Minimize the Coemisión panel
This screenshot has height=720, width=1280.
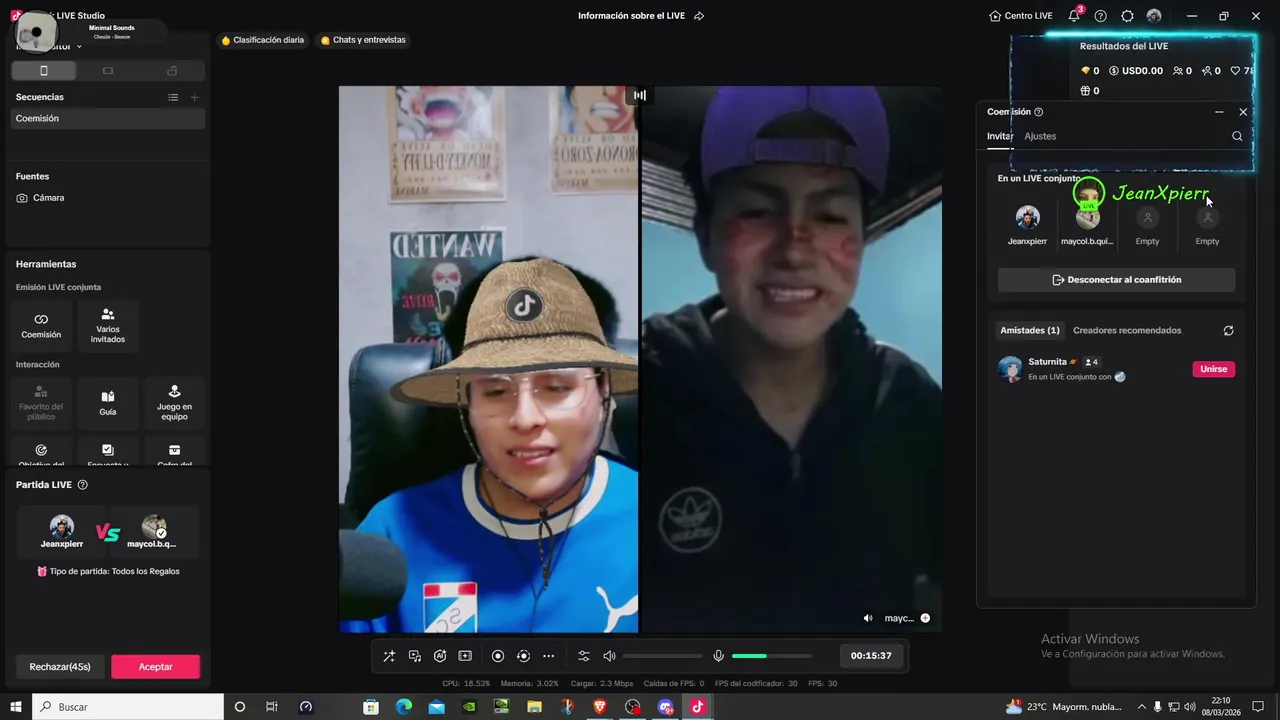click(x=1219, y=112)
